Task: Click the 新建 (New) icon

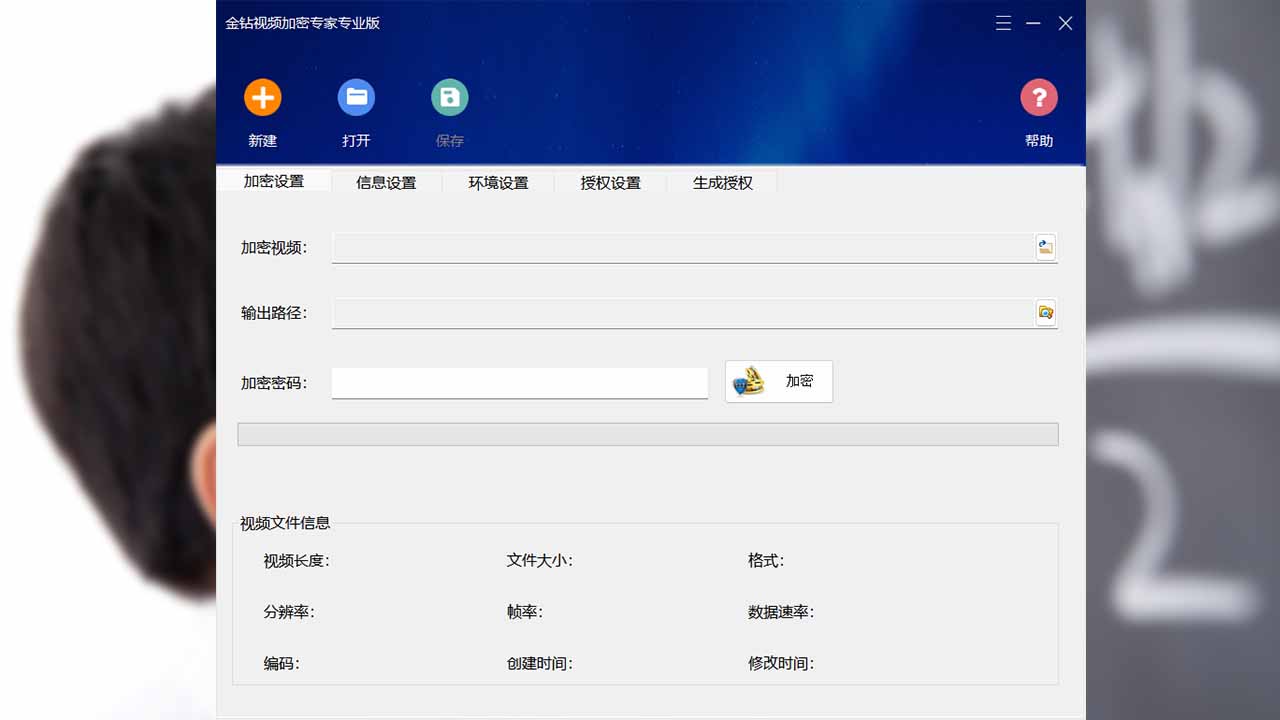Action: (262, 97)
